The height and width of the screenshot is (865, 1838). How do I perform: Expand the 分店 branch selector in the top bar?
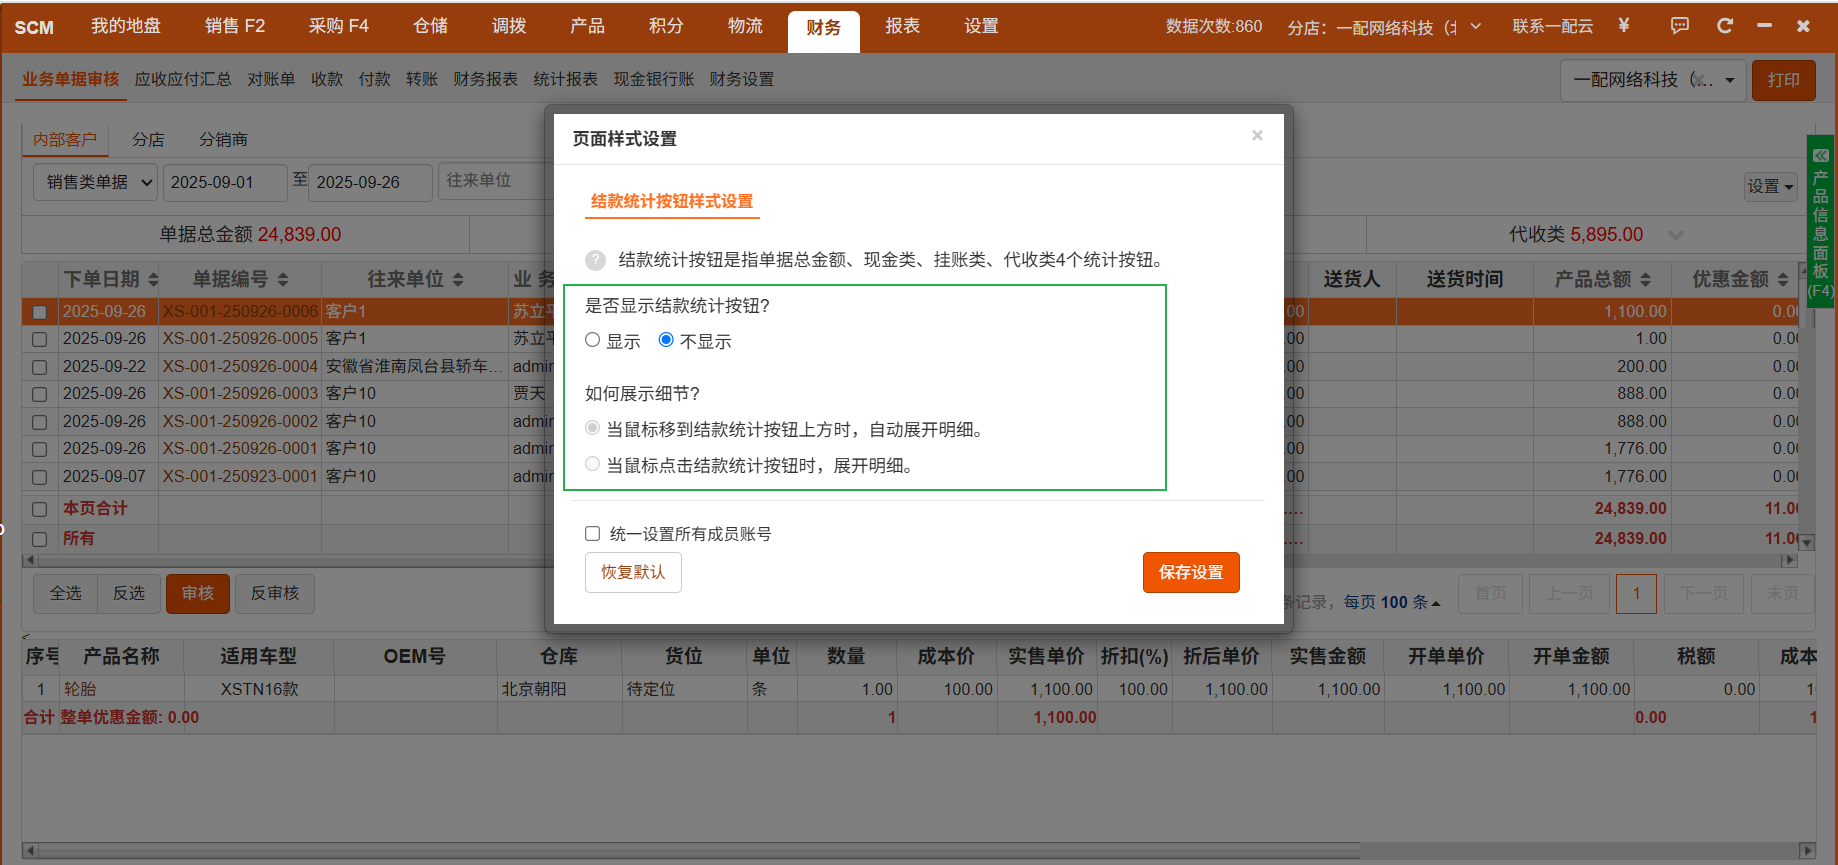pyautogui.click(x=1475, y=27)
